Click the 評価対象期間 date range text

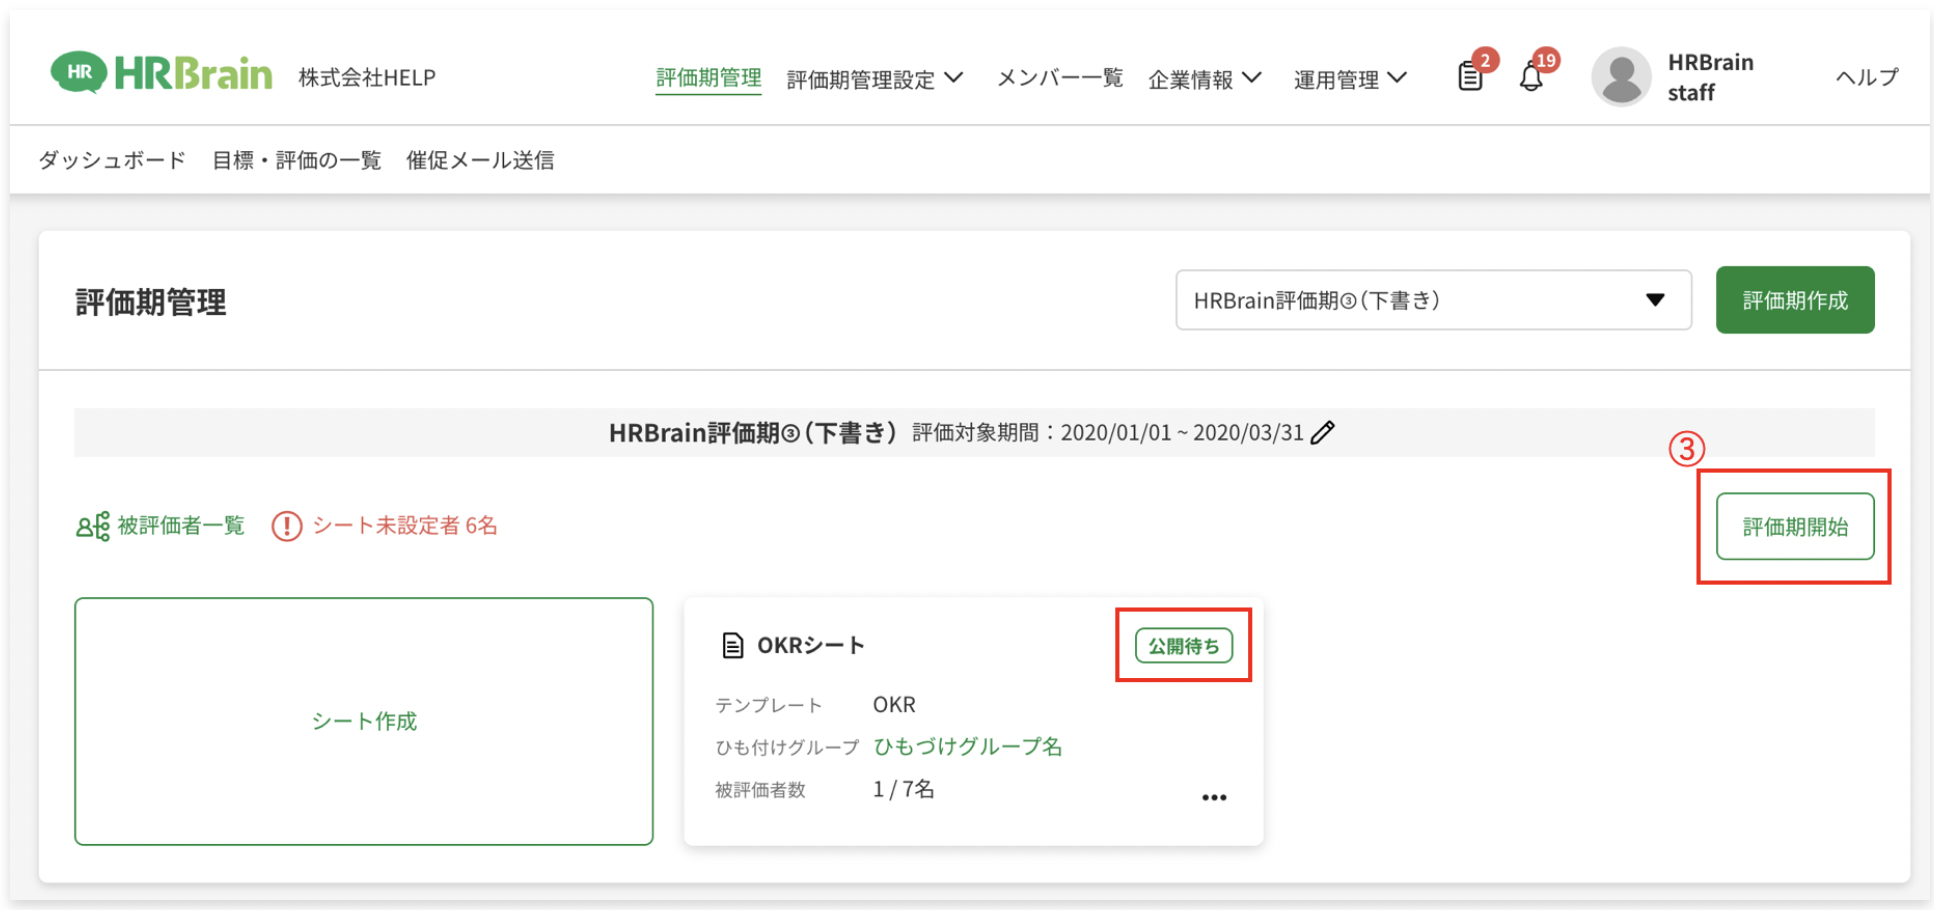tap(1108, 432)
